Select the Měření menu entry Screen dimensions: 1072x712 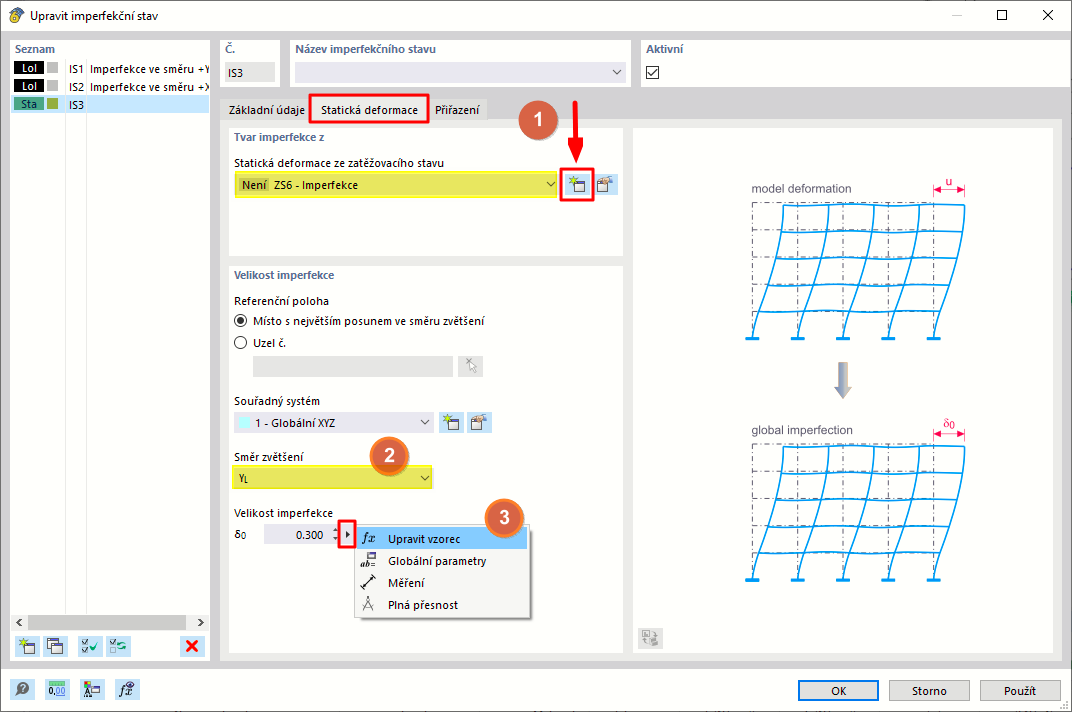(442, 583)
